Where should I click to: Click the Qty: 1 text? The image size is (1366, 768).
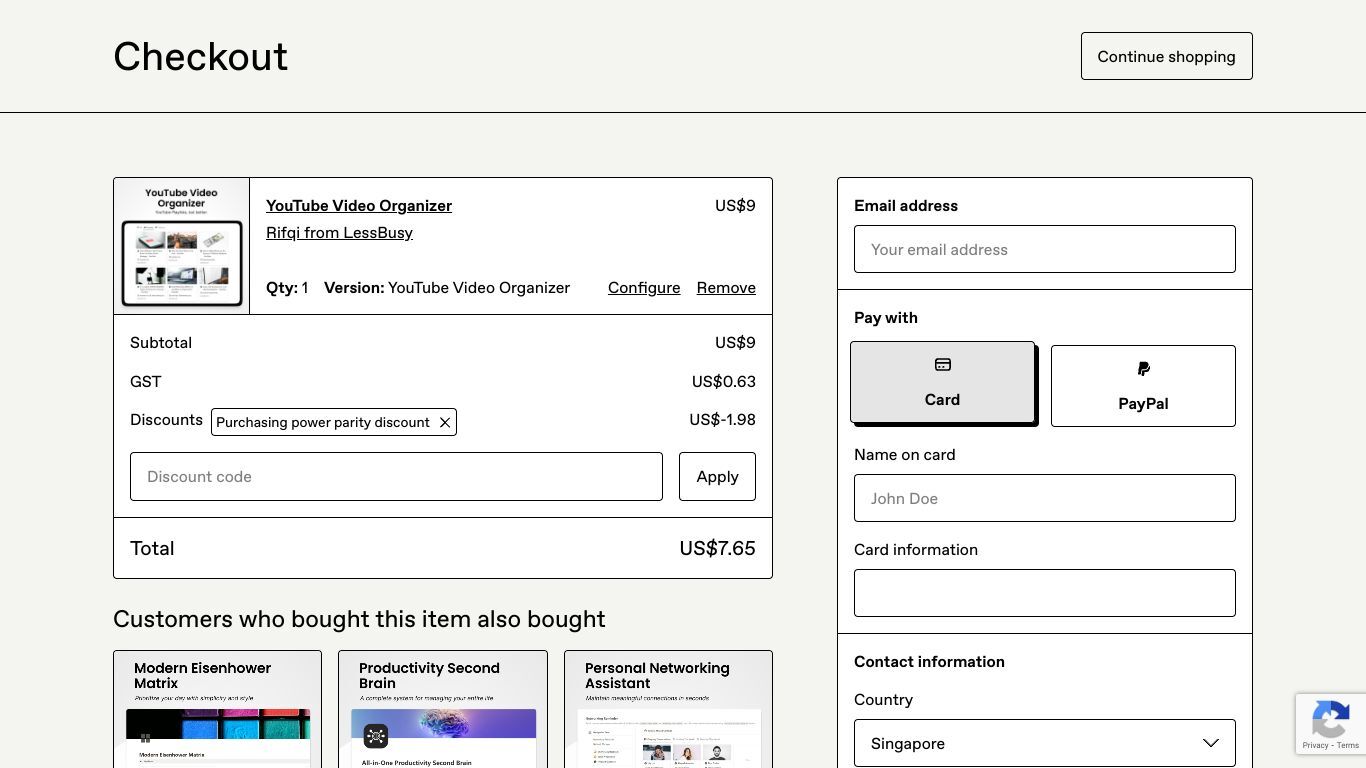(x=287, y=287)
